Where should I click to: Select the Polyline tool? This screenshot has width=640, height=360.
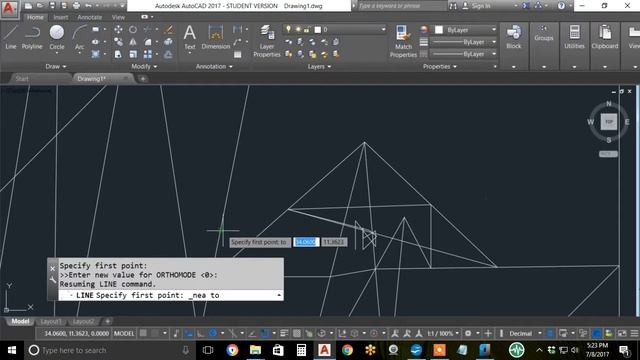32,37
